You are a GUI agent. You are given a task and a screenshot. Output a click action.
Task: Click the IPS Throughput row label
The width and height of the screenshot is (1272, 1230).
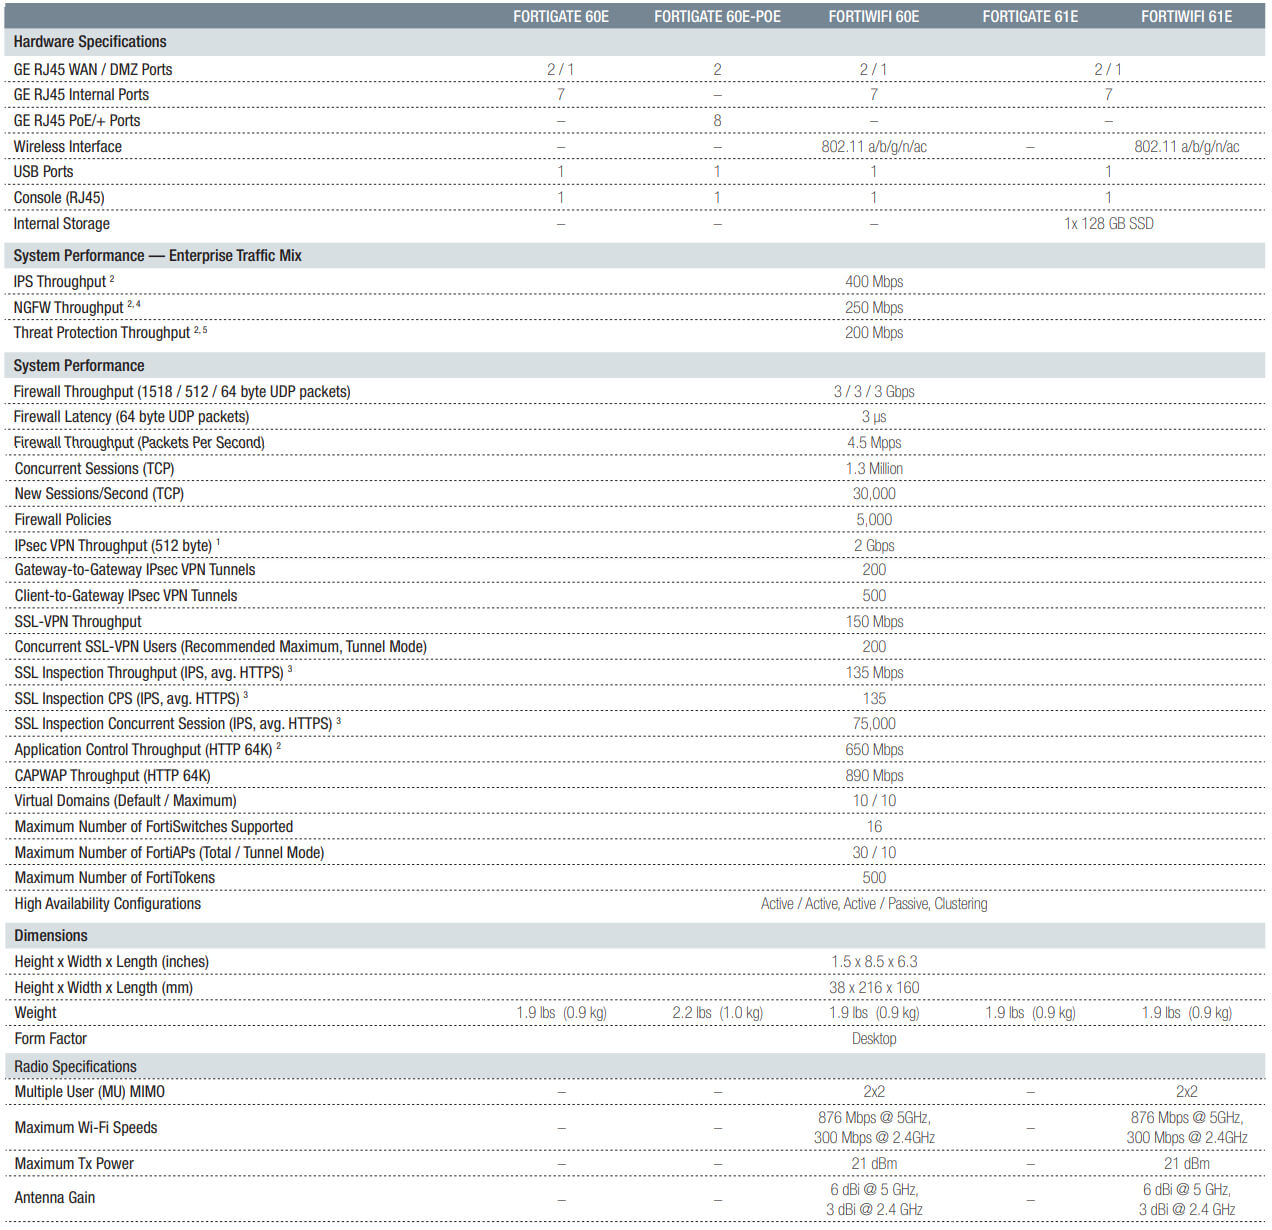pos(60,282)
